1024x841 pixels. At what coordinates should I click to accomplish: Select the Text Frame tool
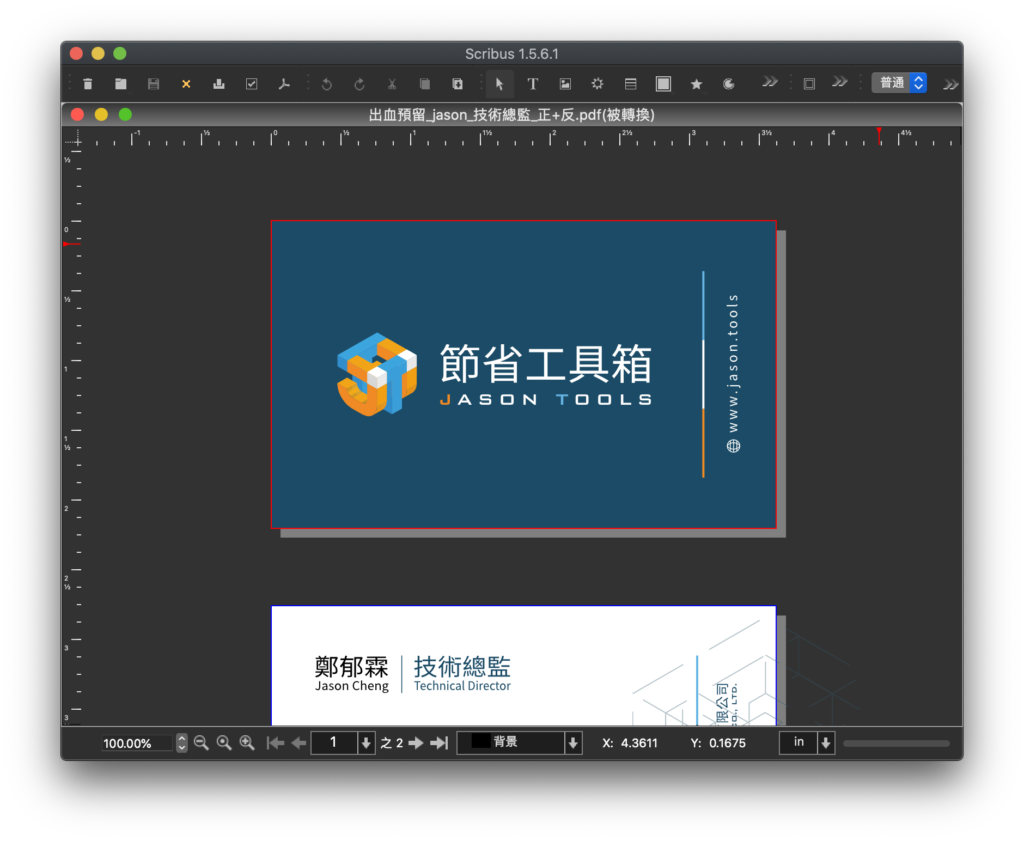(x=533, y=84)
